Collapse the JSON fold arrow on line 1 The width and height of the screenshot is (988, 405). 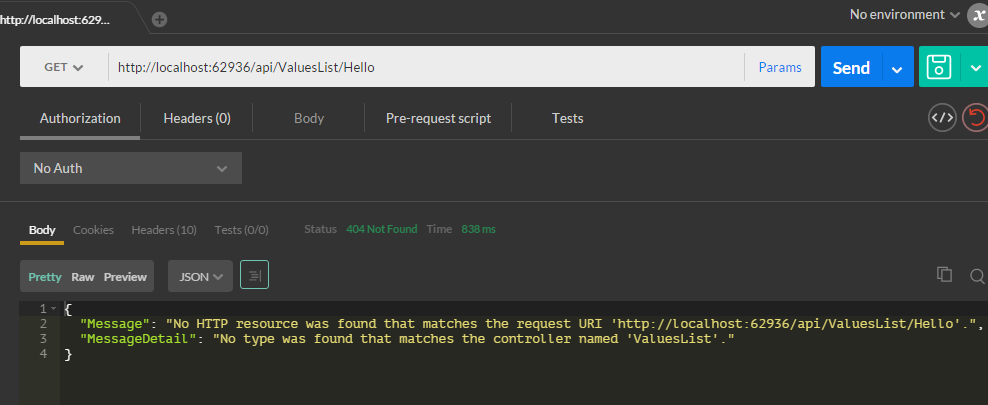coord(54,309)
